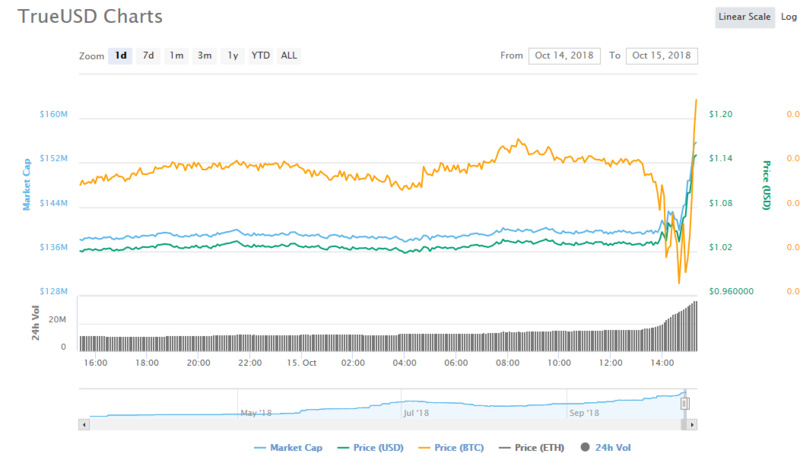This screenshot has height=460, width=800.
Task: Select the 1m zoom range
Action: [177, 56]
